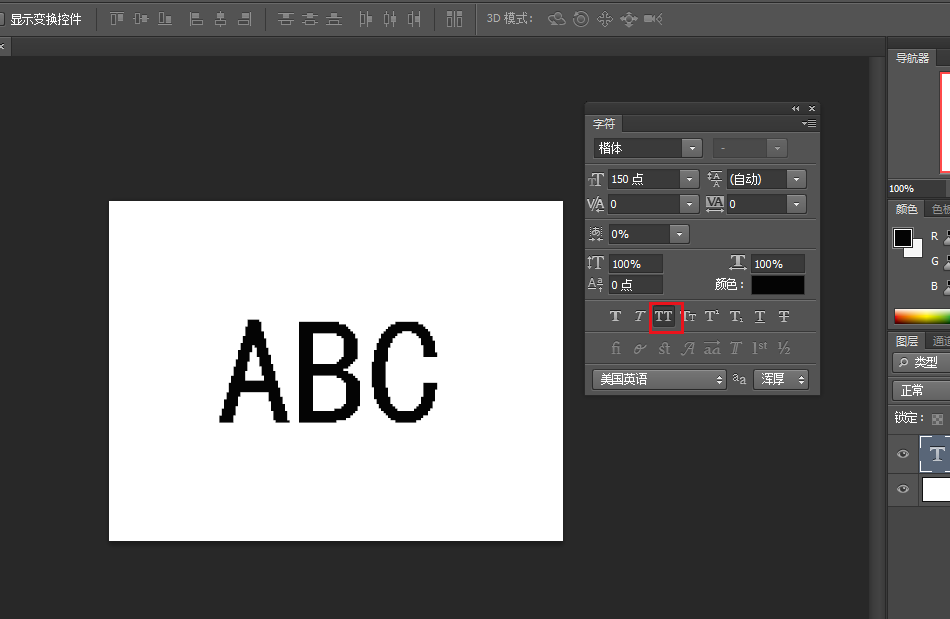Select the 3D rotate object mode

557,19
